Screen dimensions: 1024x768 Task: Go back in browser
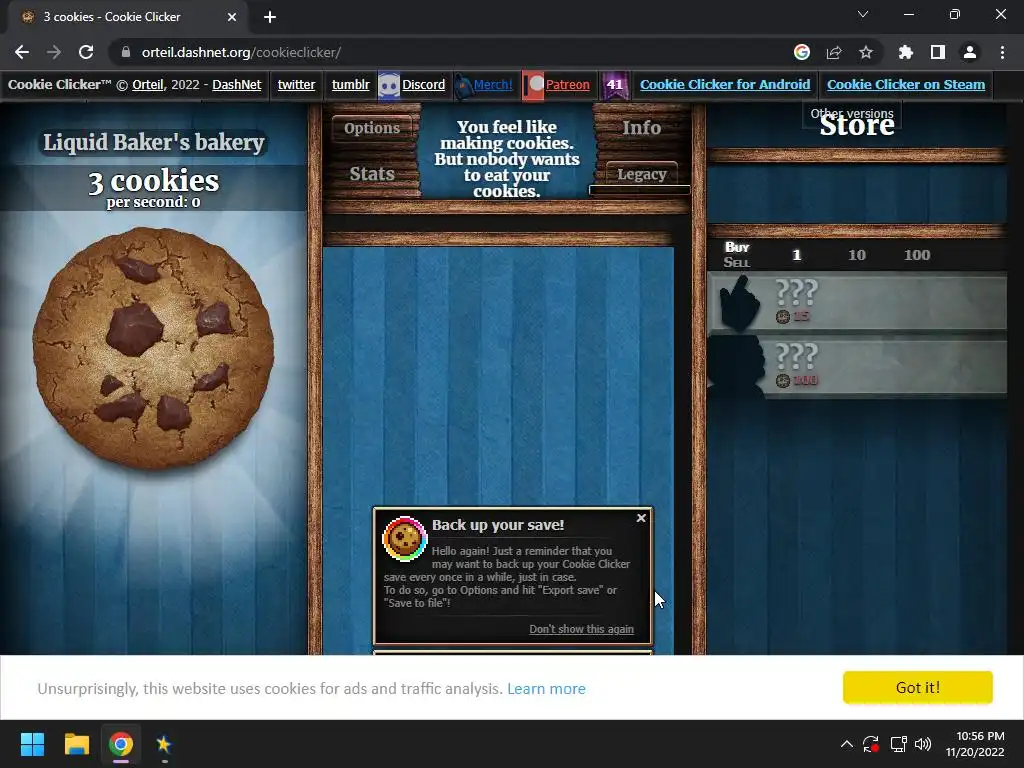tap(22, 52)
